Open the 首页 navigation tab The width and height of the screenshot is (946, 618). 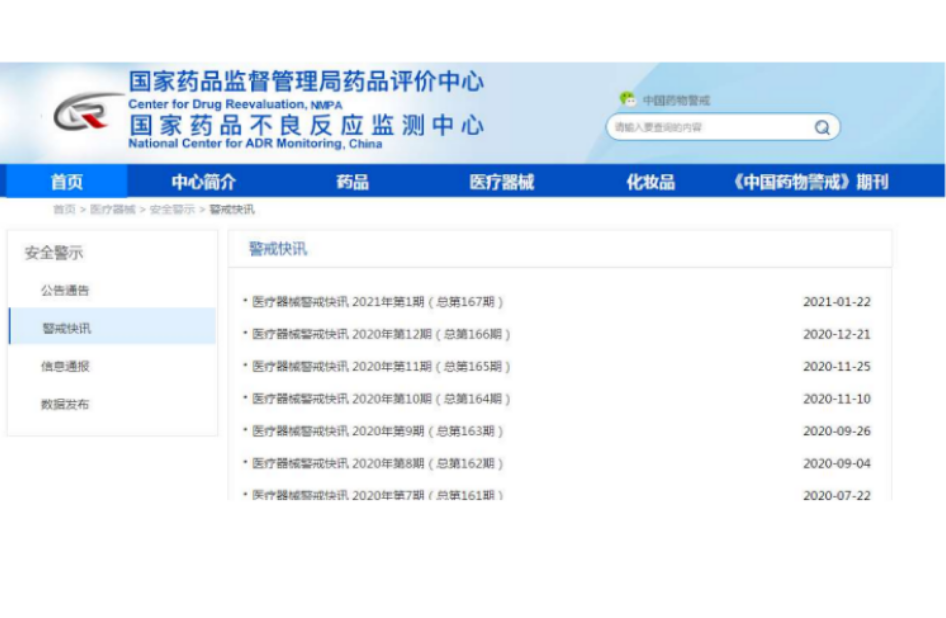[67, 182]
